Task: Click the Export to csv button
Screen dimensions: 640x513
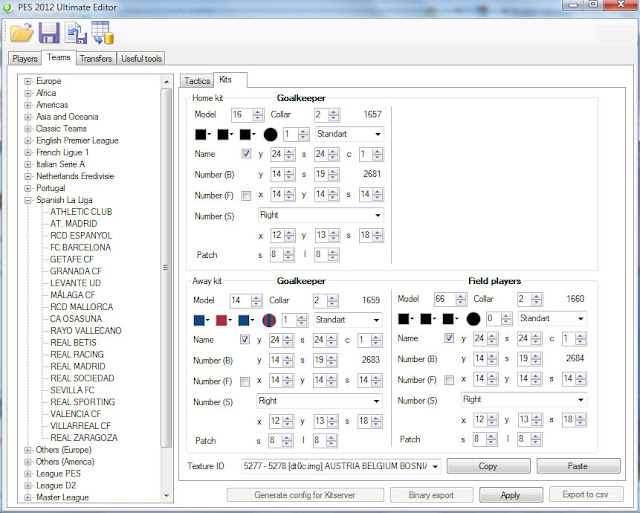Action: pos(586,494)
